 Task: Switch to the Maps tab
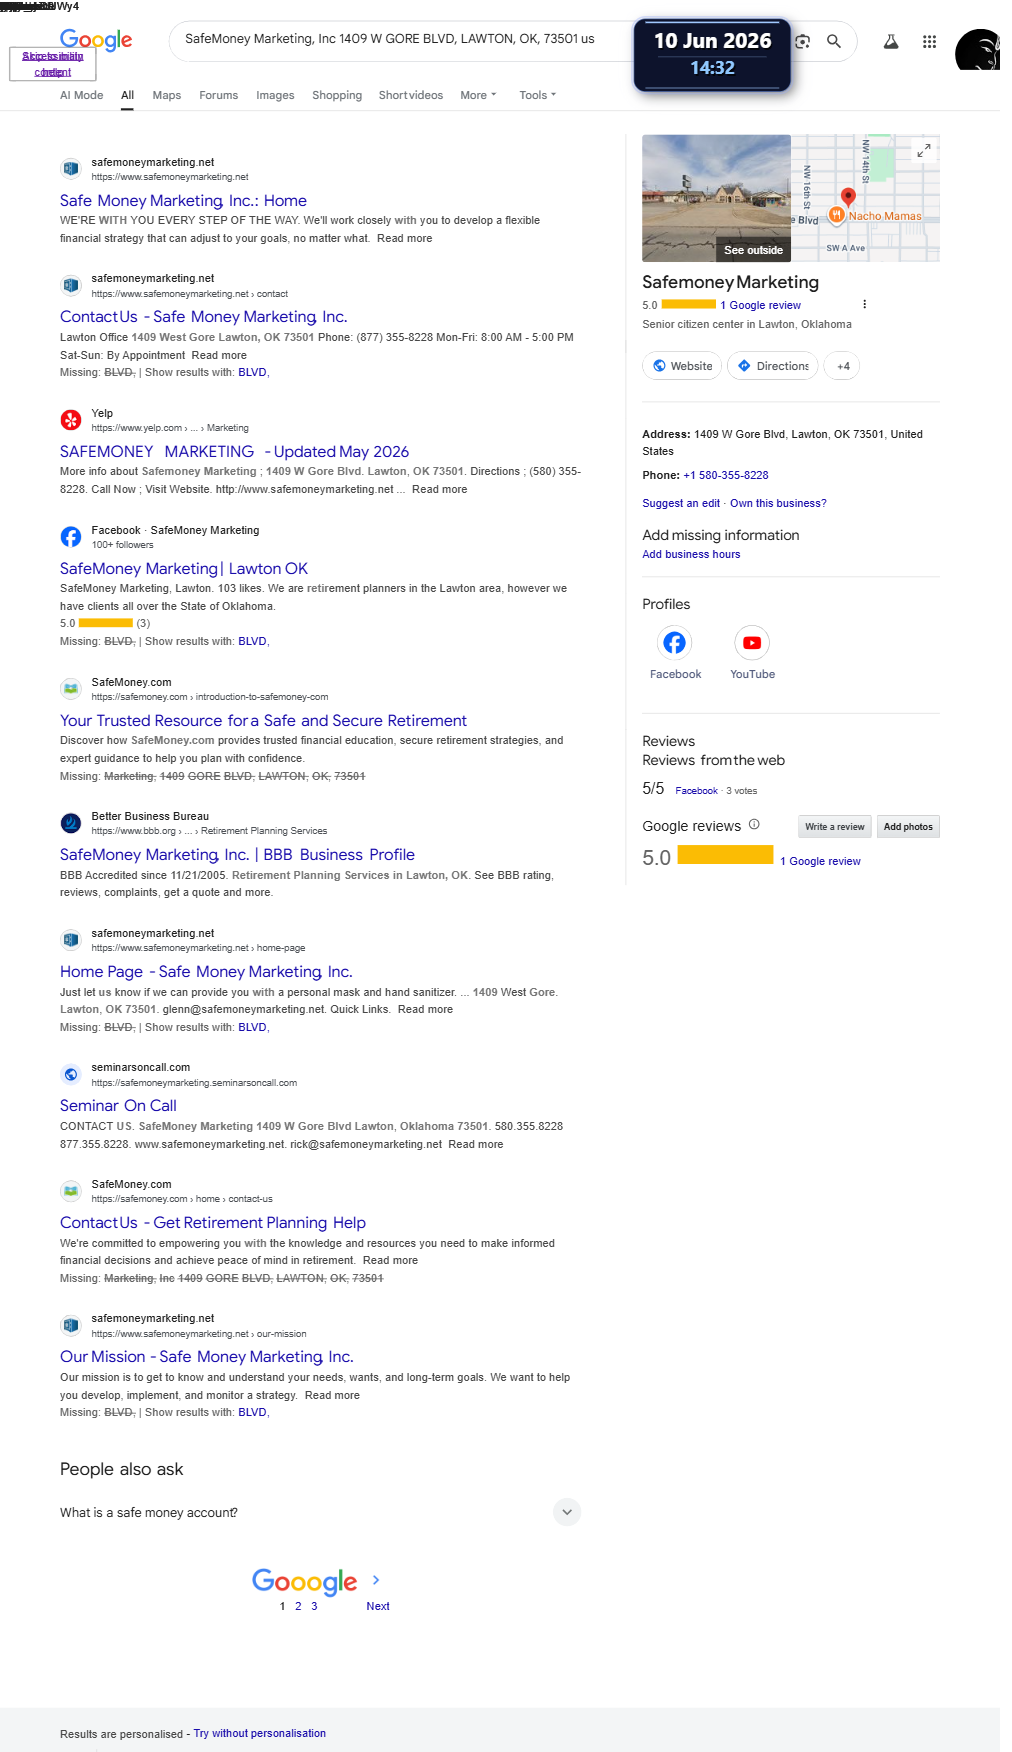(167, 95)
